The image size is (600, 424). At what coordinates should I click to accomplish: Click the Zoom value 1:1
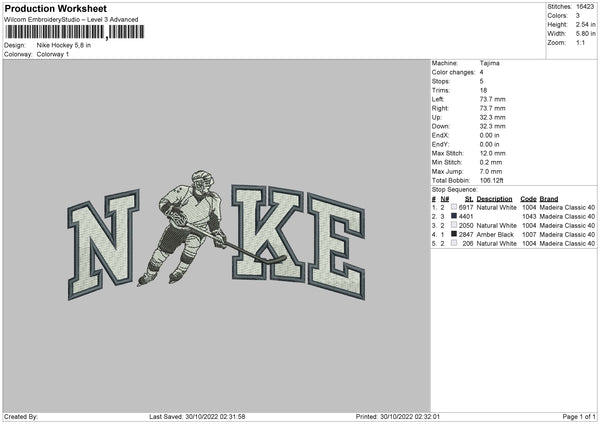[580, 43]
